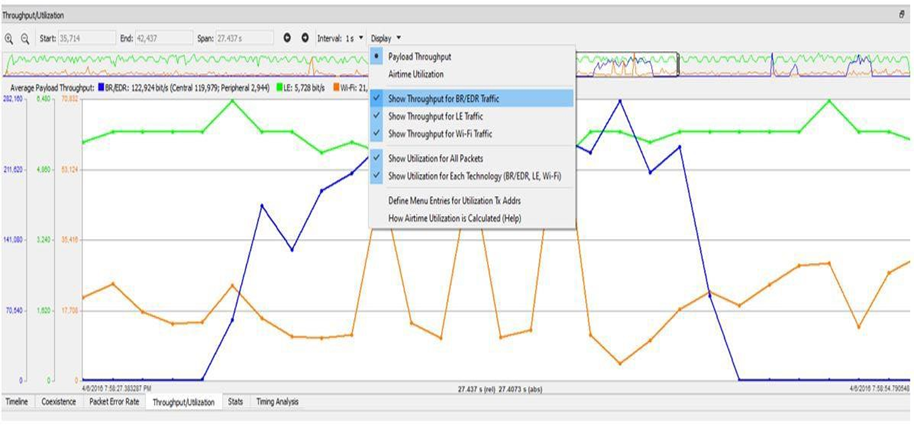Select the Throughput/Utilization tab

click(184, 402)
